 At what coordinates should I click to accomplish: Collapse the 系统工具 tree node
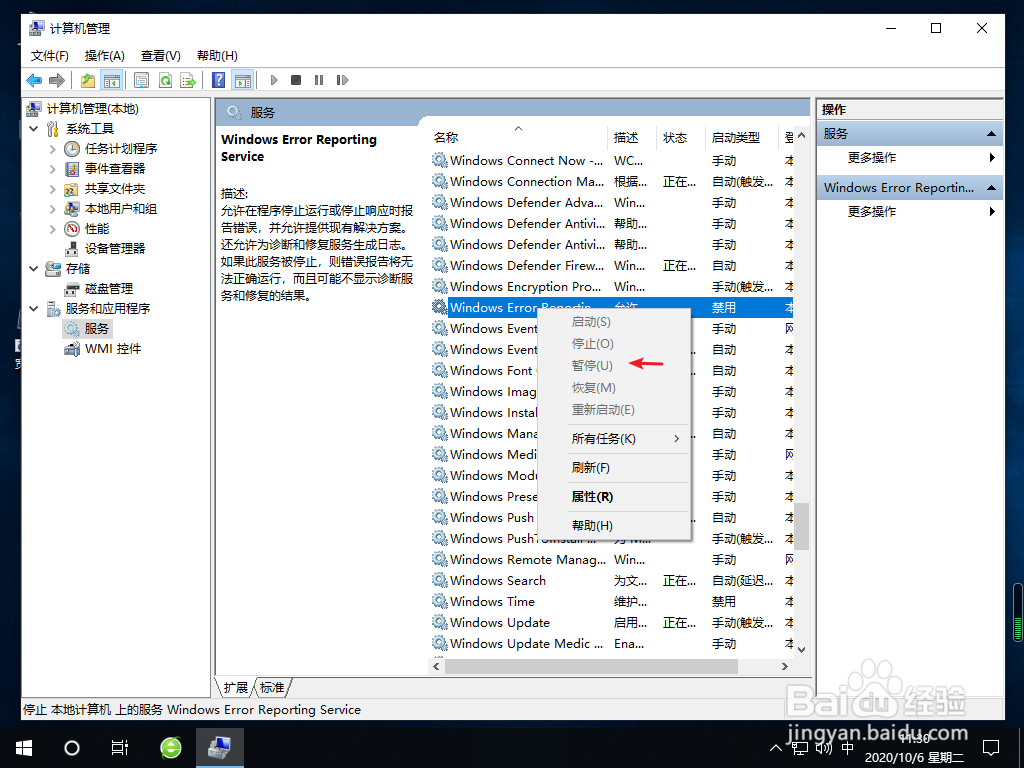click(x=34, y=129)
